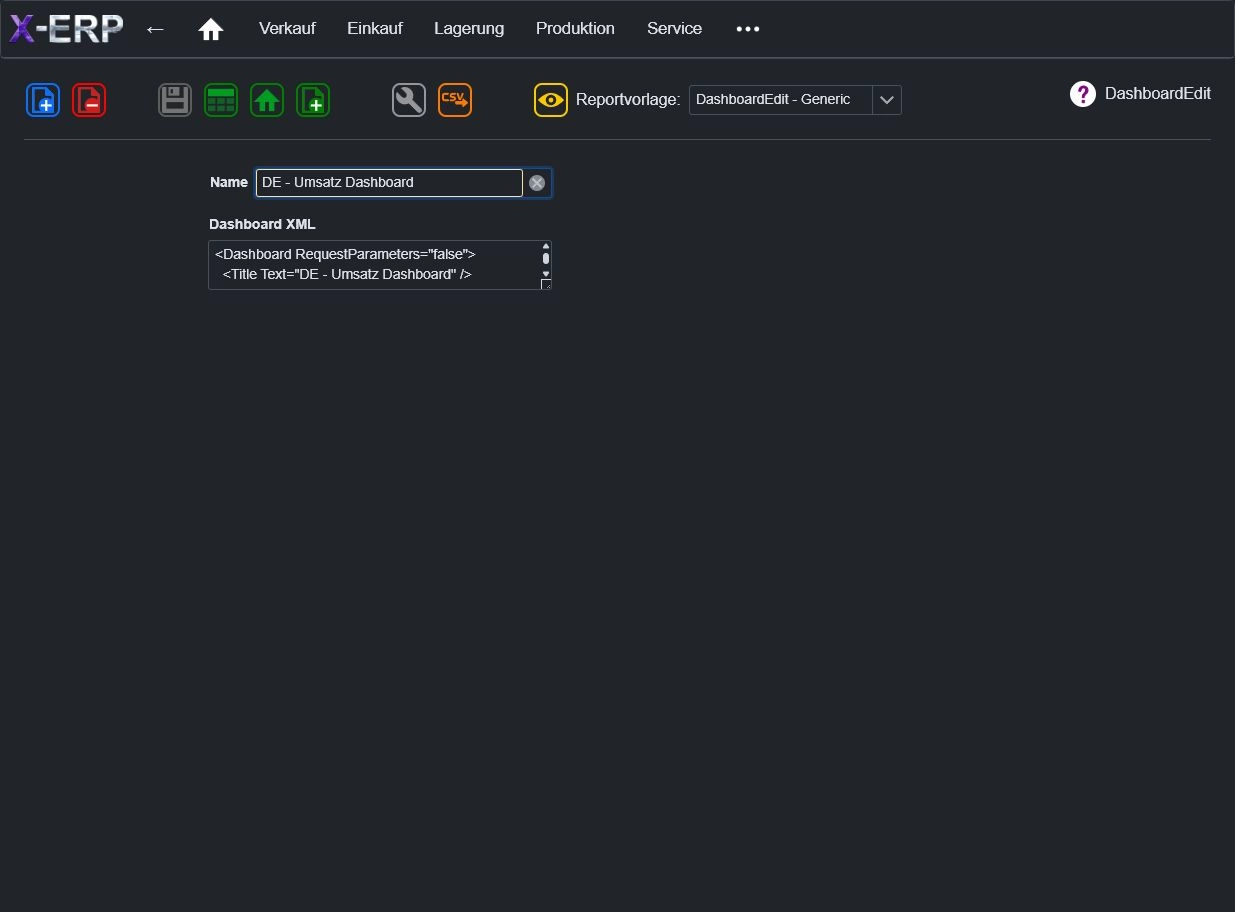
Task: Save with the floppy disk icon
Action: click(x=175, y=100)
